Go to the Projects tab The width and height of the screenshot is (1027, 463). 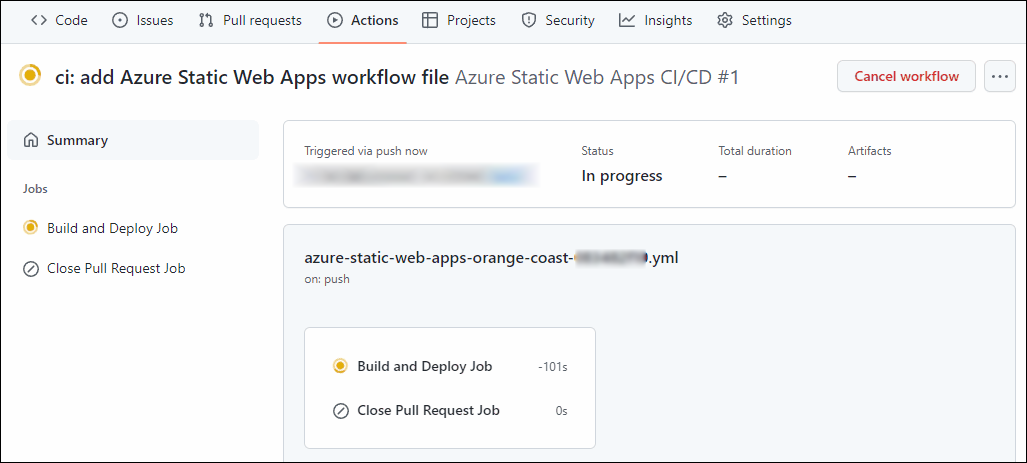(458, 21)
